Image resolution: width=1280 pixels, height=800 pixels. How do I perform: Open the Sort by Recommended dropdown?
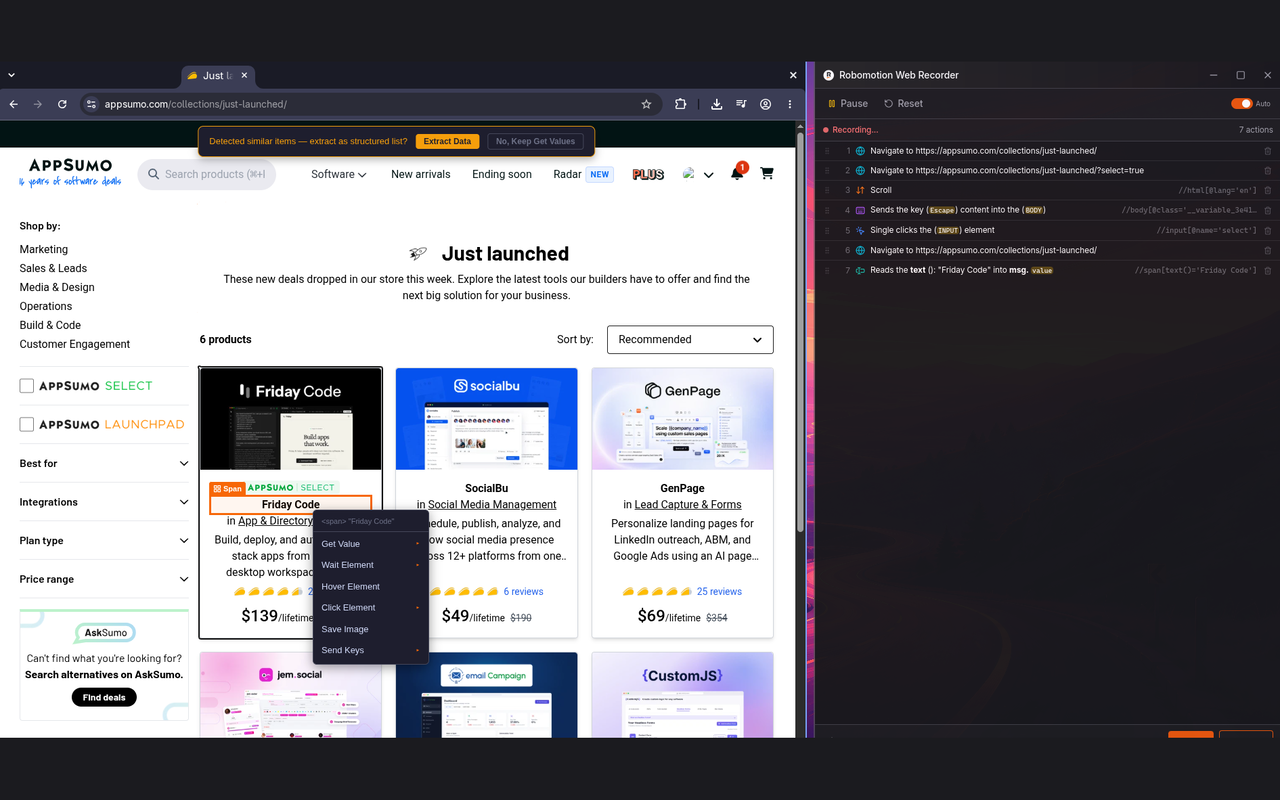pyautogui.click(x=690, y=339)
